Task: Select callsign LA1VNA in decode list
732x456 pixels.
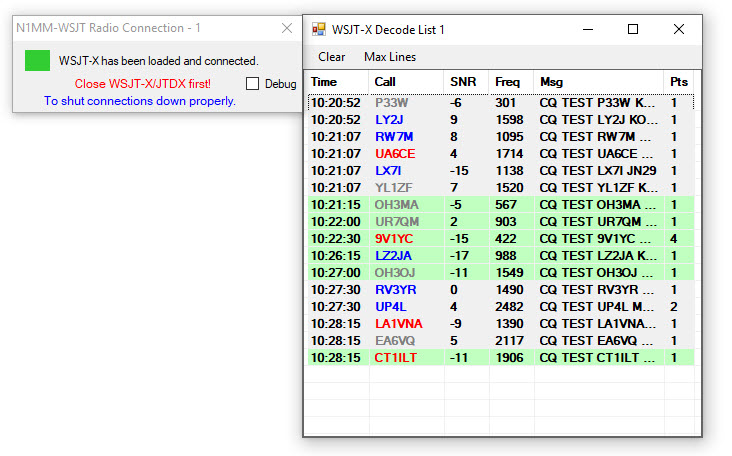Action: 399,324
